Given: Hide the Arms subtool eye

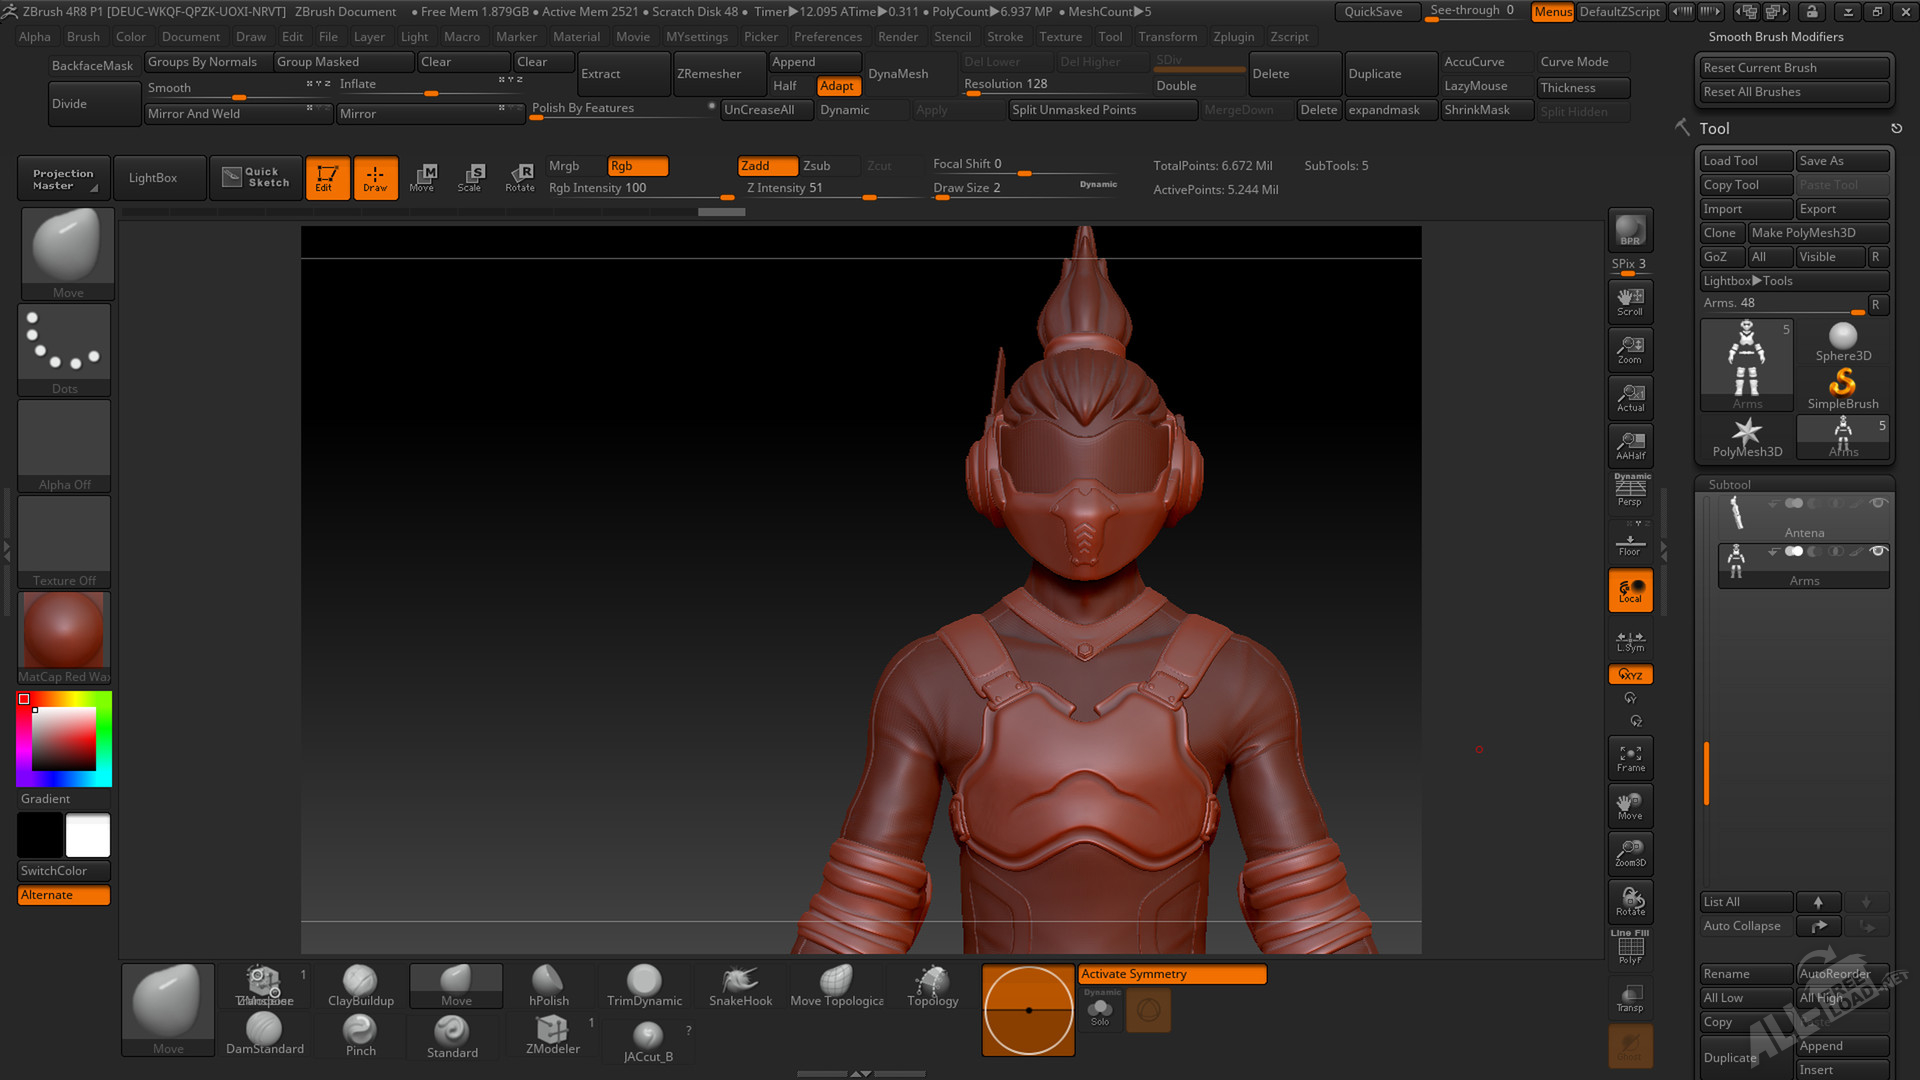Looking at the screenshot, I should 1878,551.
